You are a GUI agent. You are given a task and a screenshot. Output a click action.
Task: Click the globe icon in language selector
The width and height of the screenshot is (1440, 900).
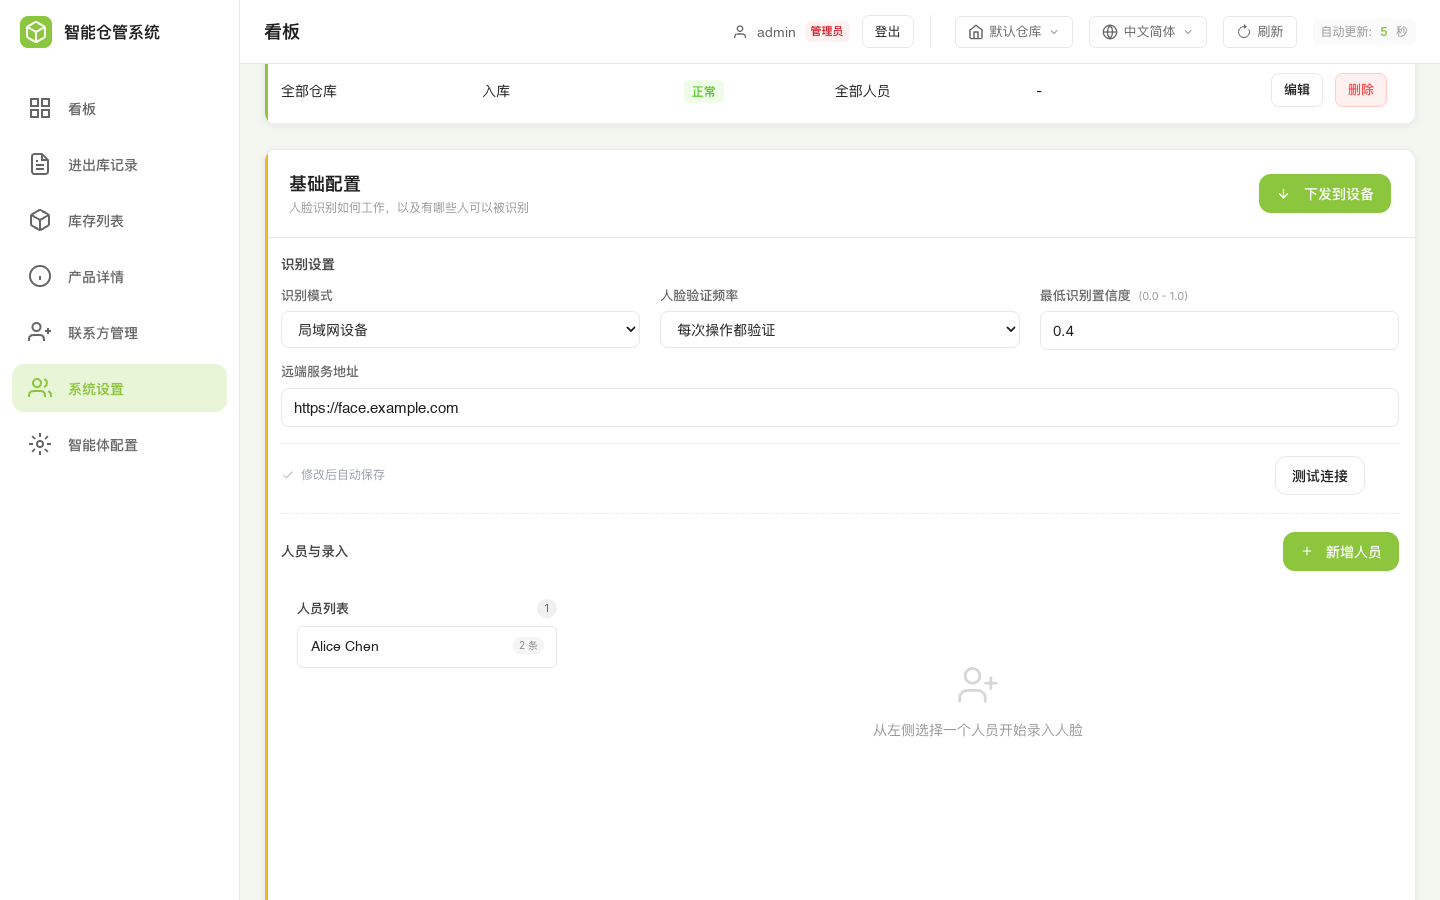1110,32
